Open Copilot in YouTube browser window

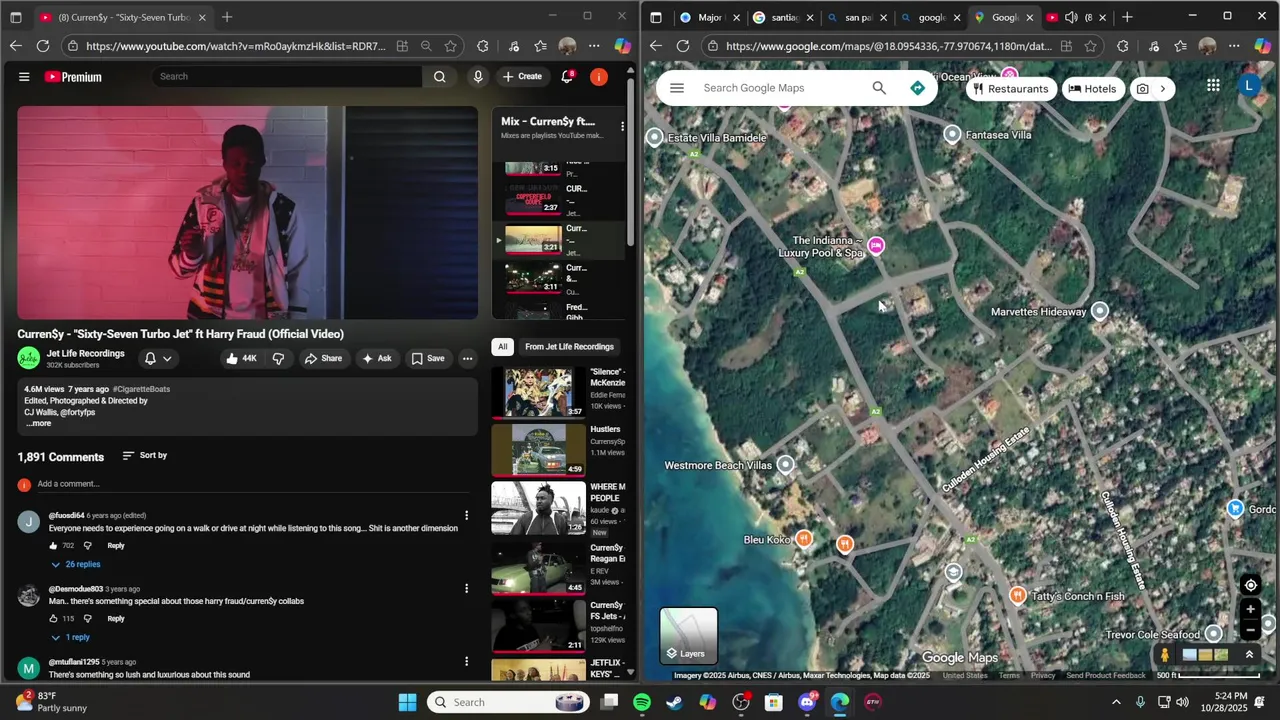622,46
